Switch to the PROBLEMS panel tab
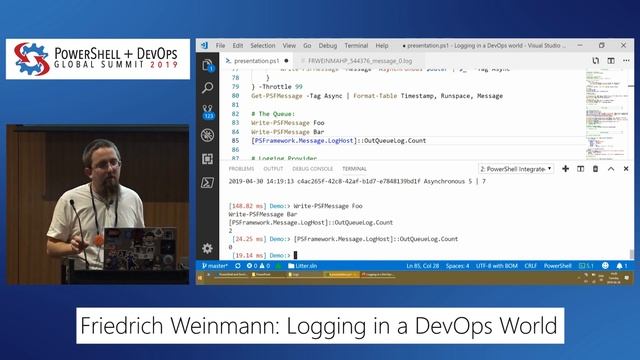 (x=241, y=169)
